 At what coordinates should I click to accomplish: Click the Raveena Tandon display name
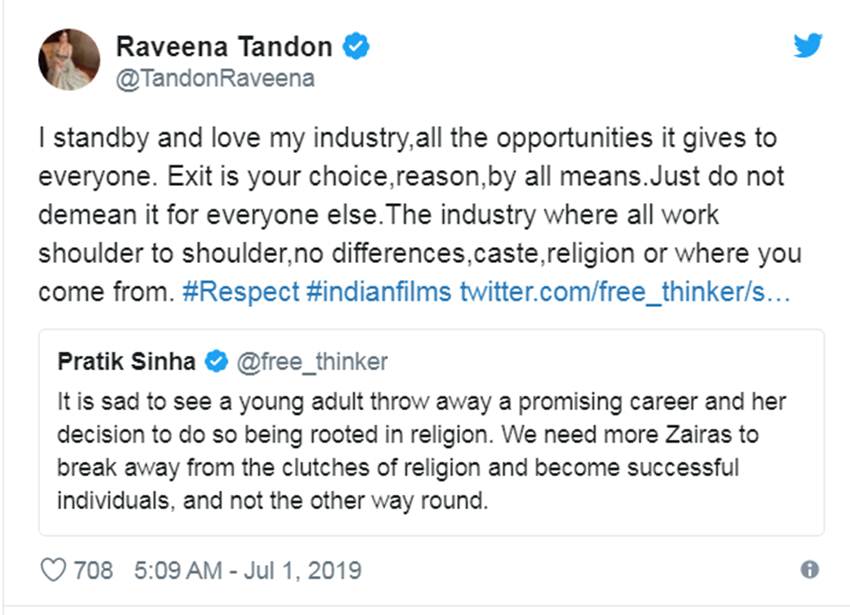224,46
